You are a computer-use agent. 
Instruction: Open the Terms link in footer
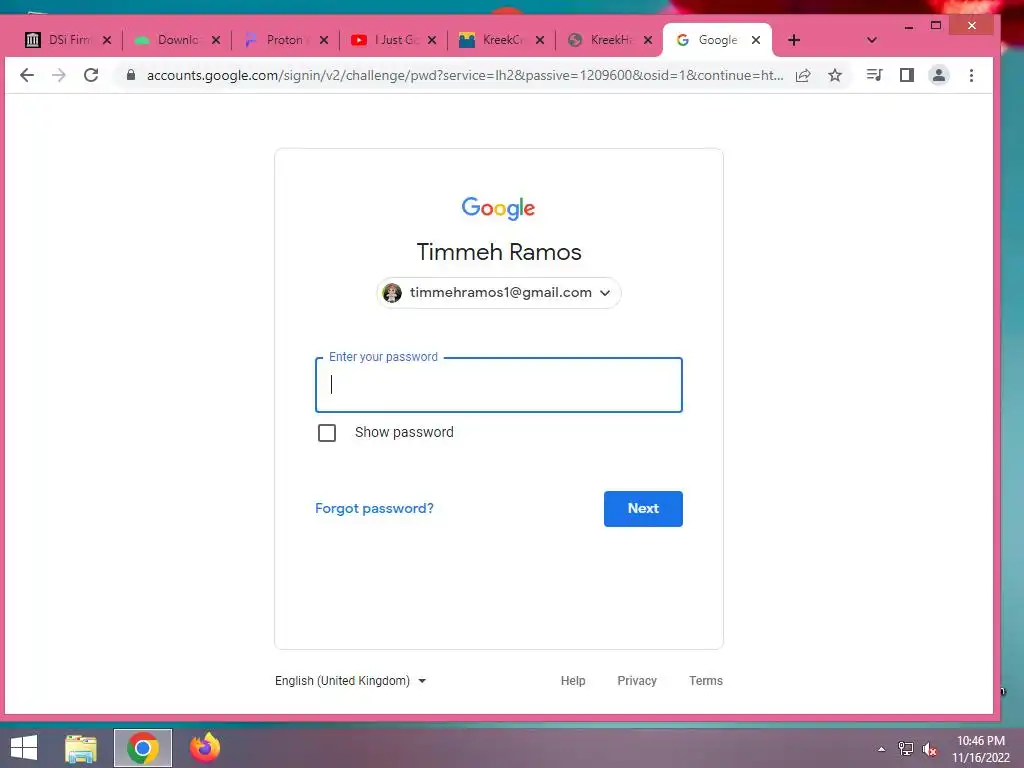coord(706,680)
